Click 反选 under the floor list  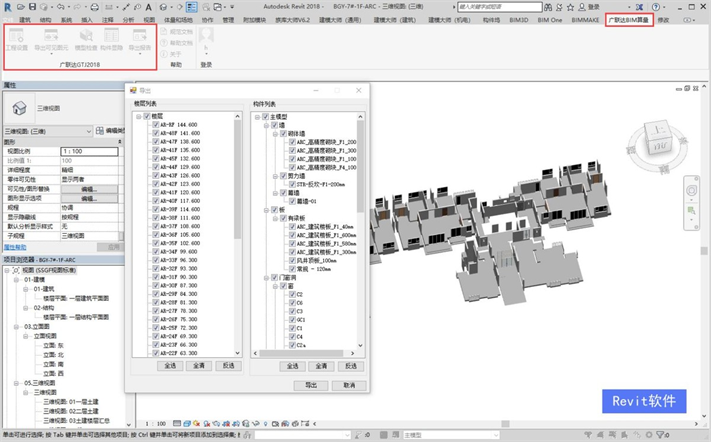(228, 366)
